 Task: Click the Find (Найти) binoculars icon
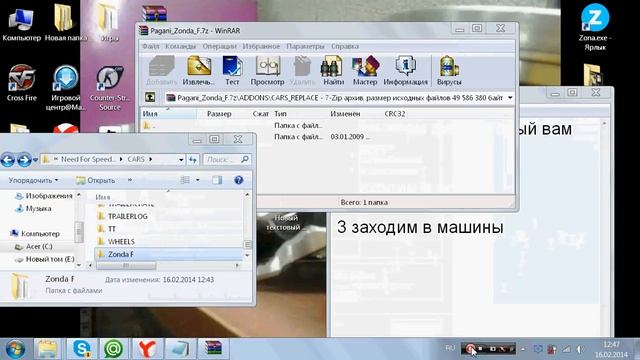[x=333, y=70]
